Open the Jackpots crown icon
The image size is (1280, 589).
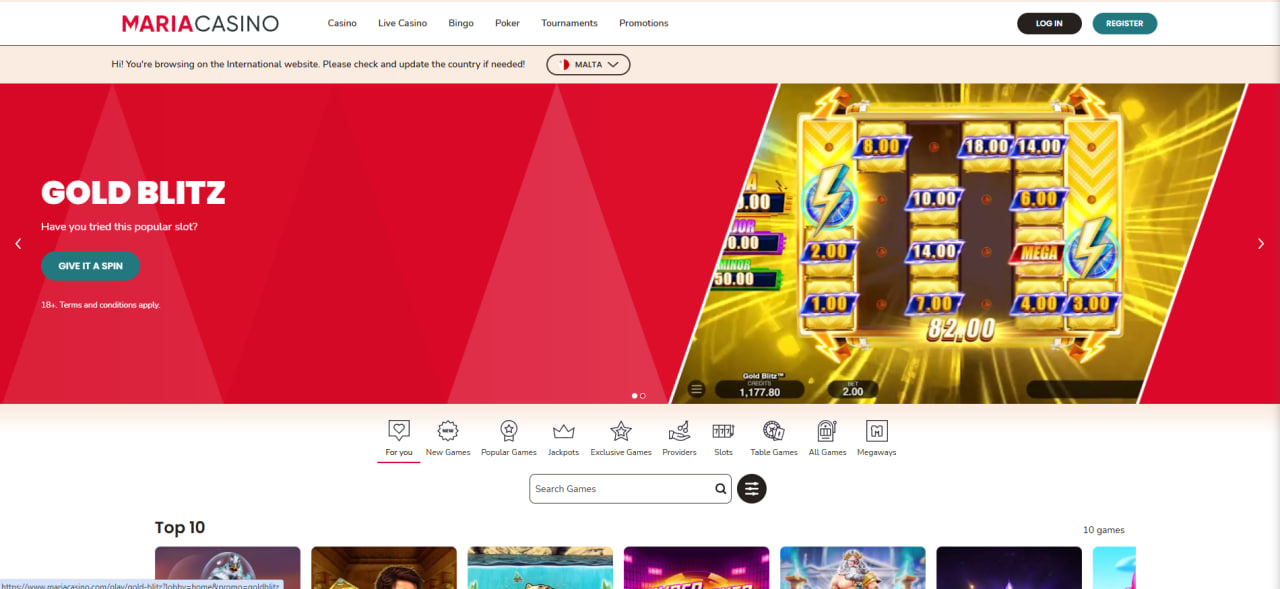pos(563,432)
